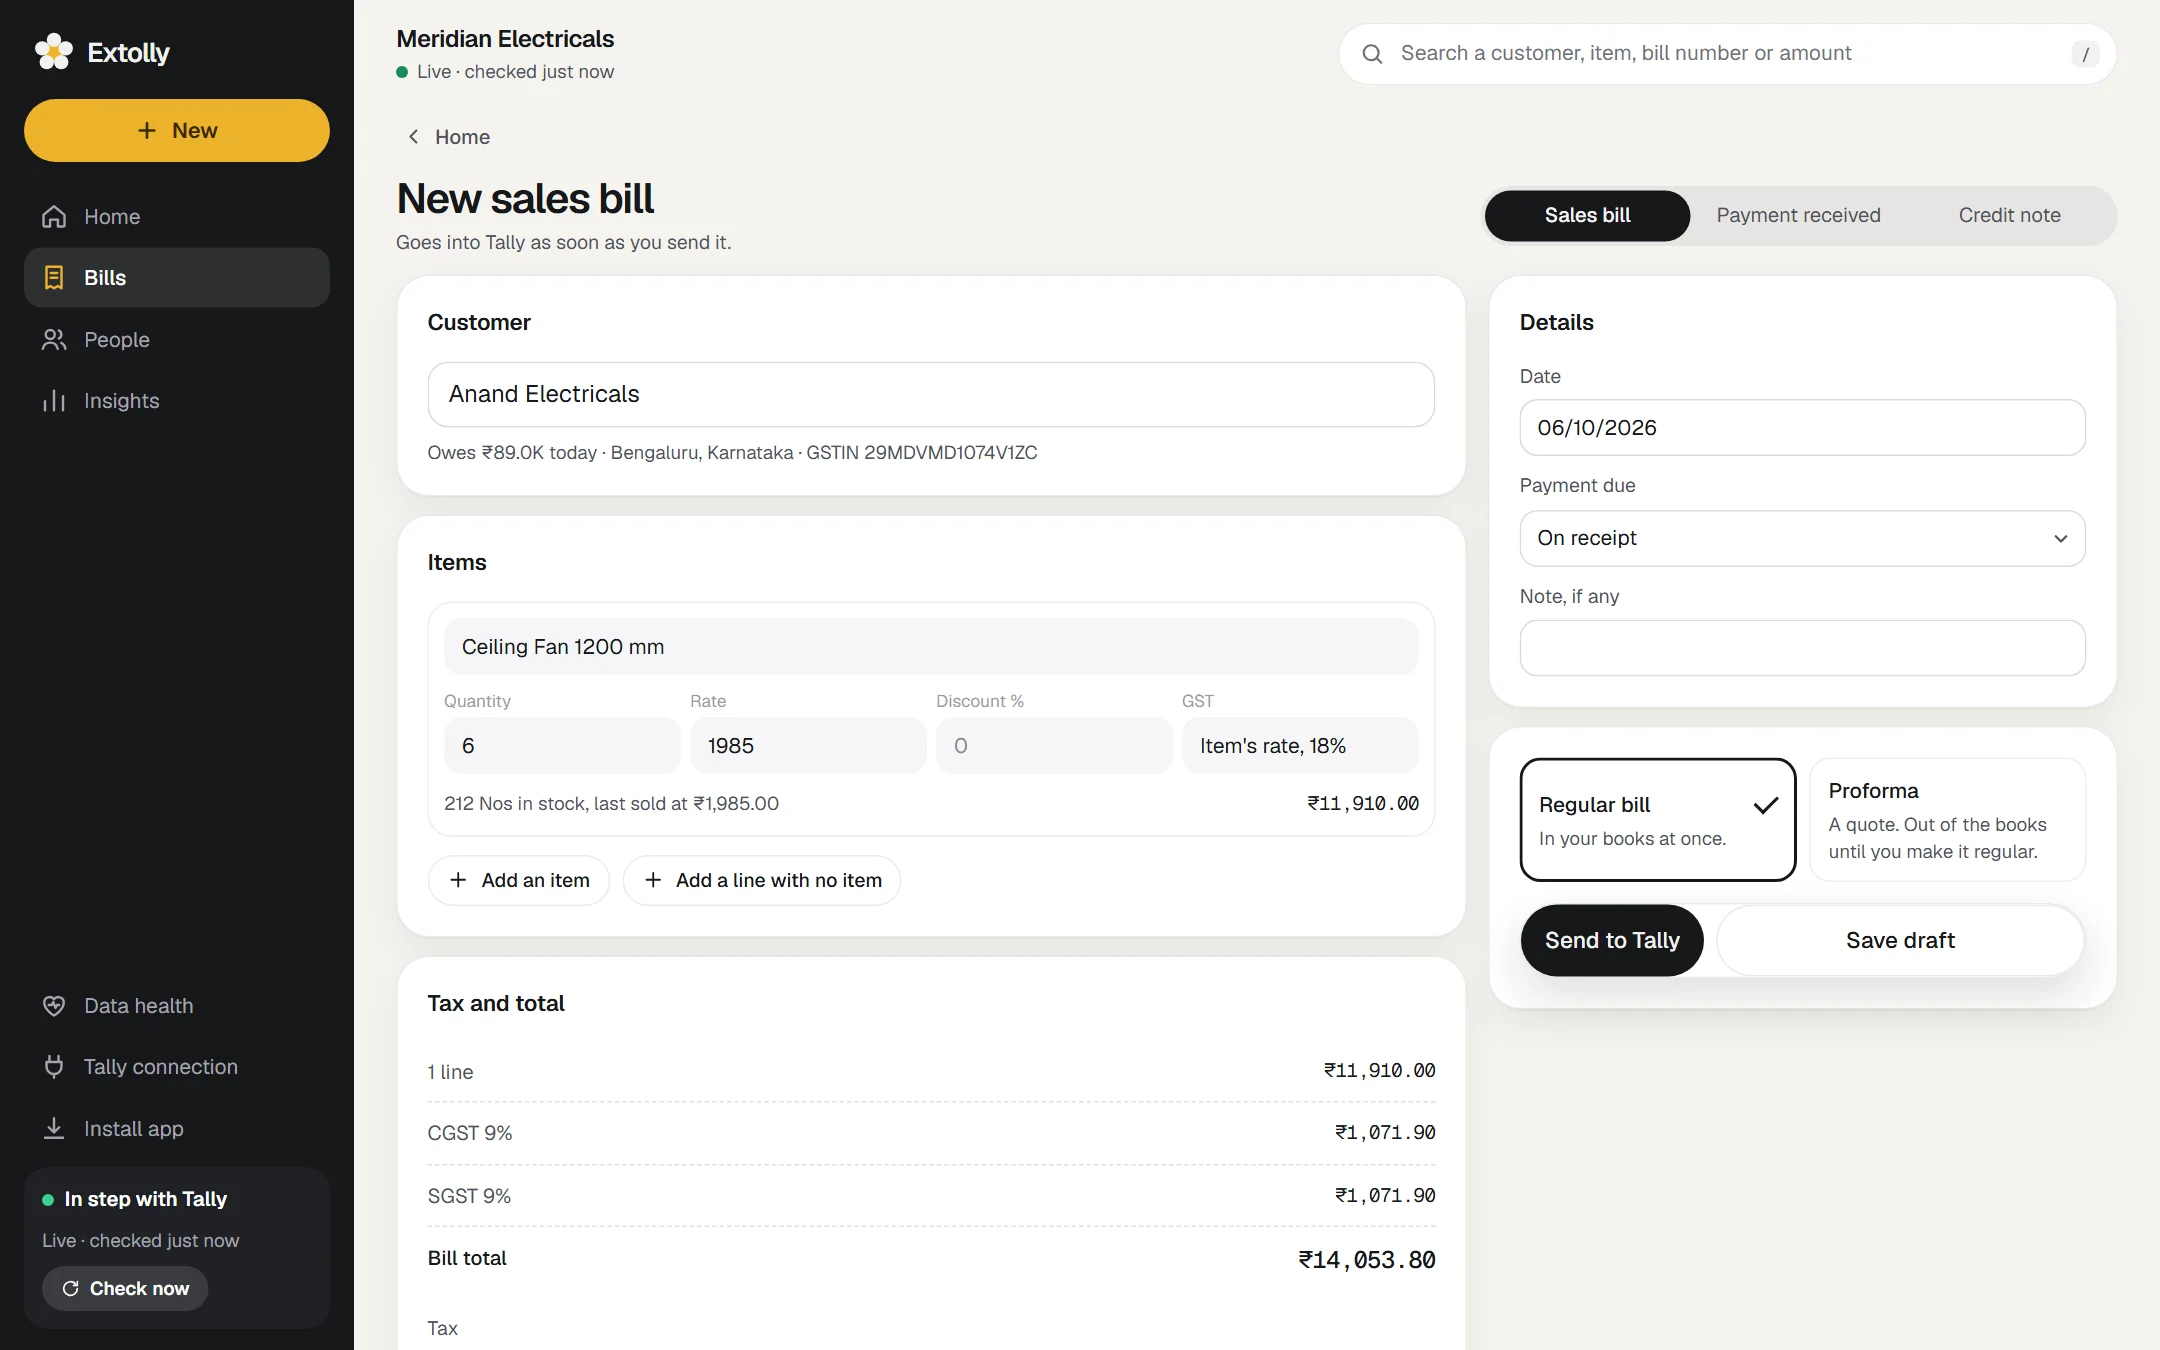Focus the top search box

pos(1727,54)
